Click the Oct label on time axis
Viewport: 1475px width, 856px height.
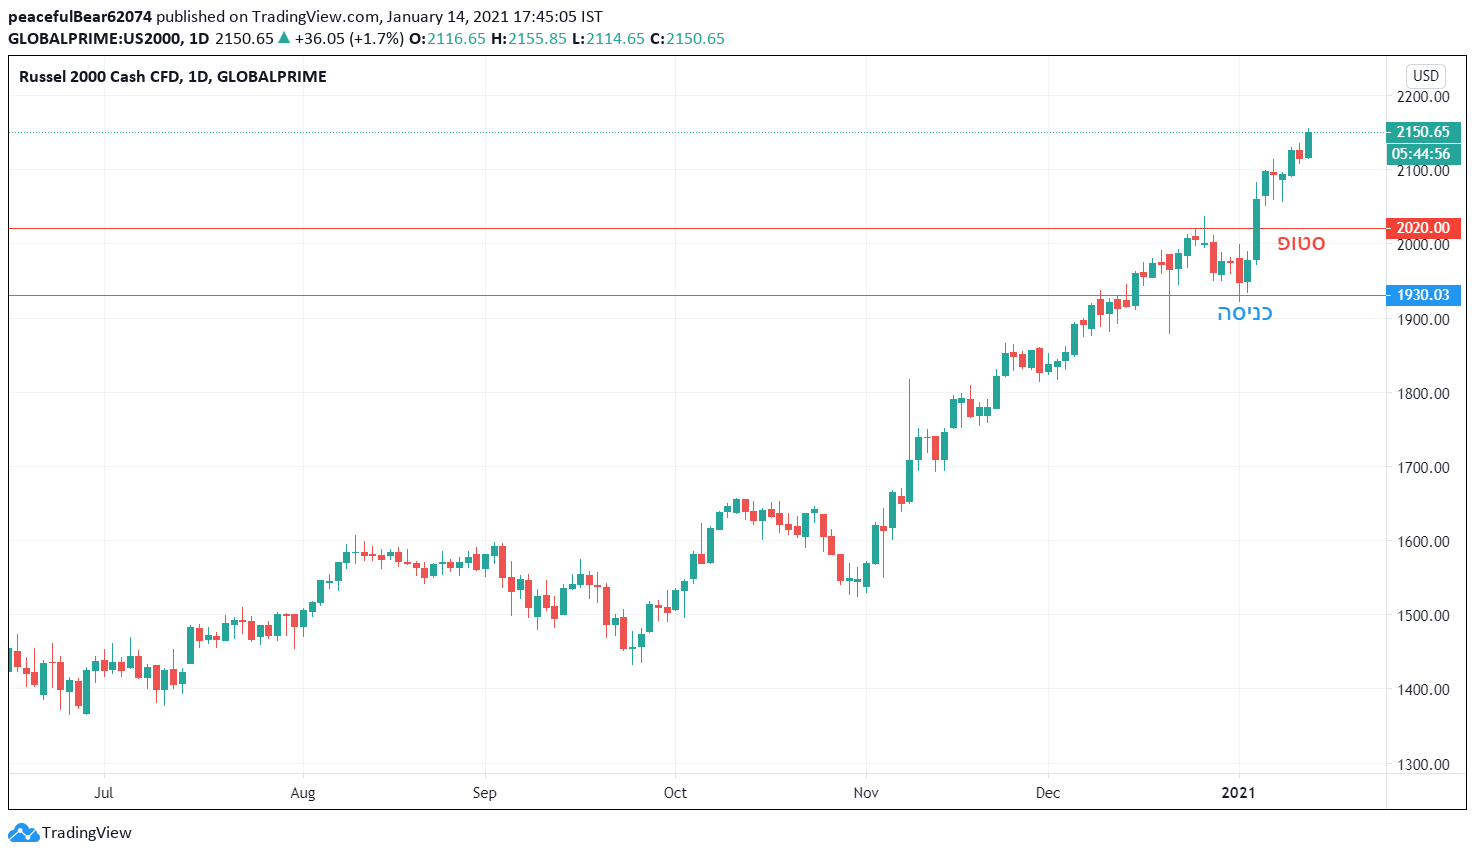click(675, 793)
